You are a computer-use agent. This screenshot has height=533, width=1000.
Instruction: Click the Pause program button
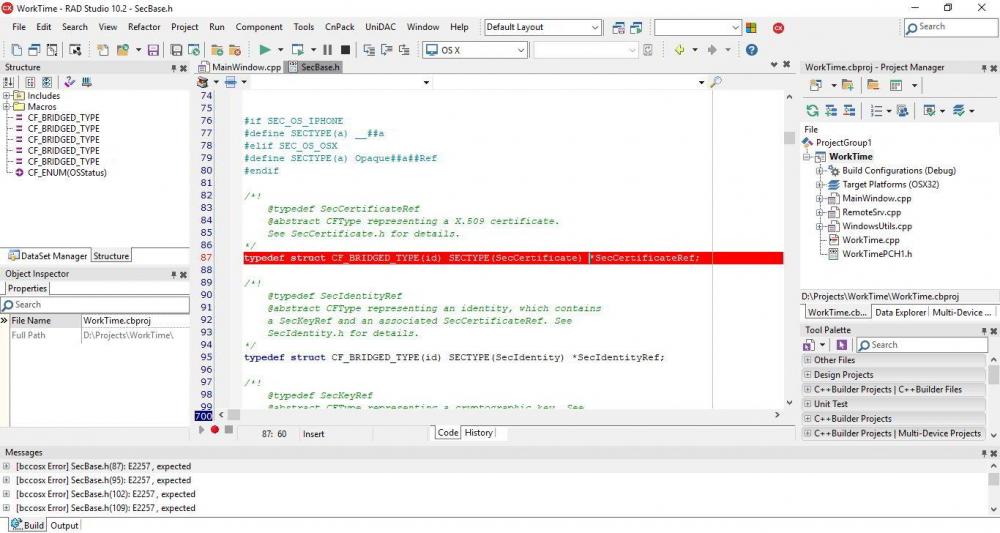(328, 50)
